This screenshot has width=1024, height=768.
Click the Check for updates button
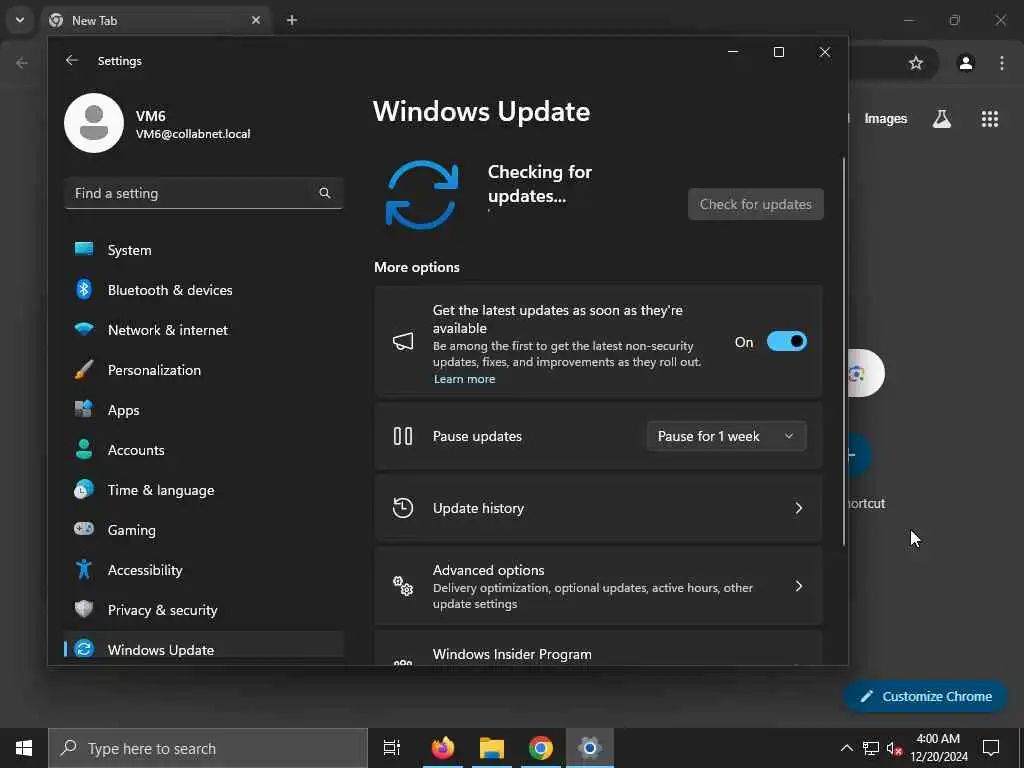756,204
